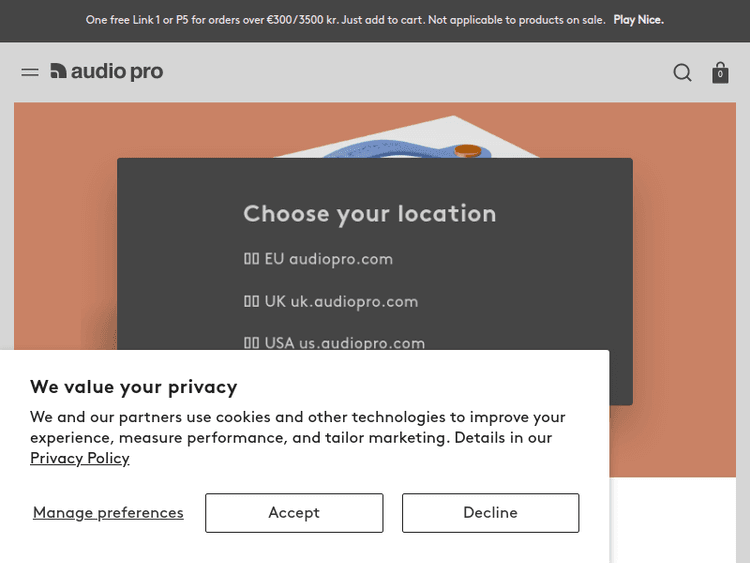Open the shopping bag cart icon
750x563 pixels.
point(720,73)
